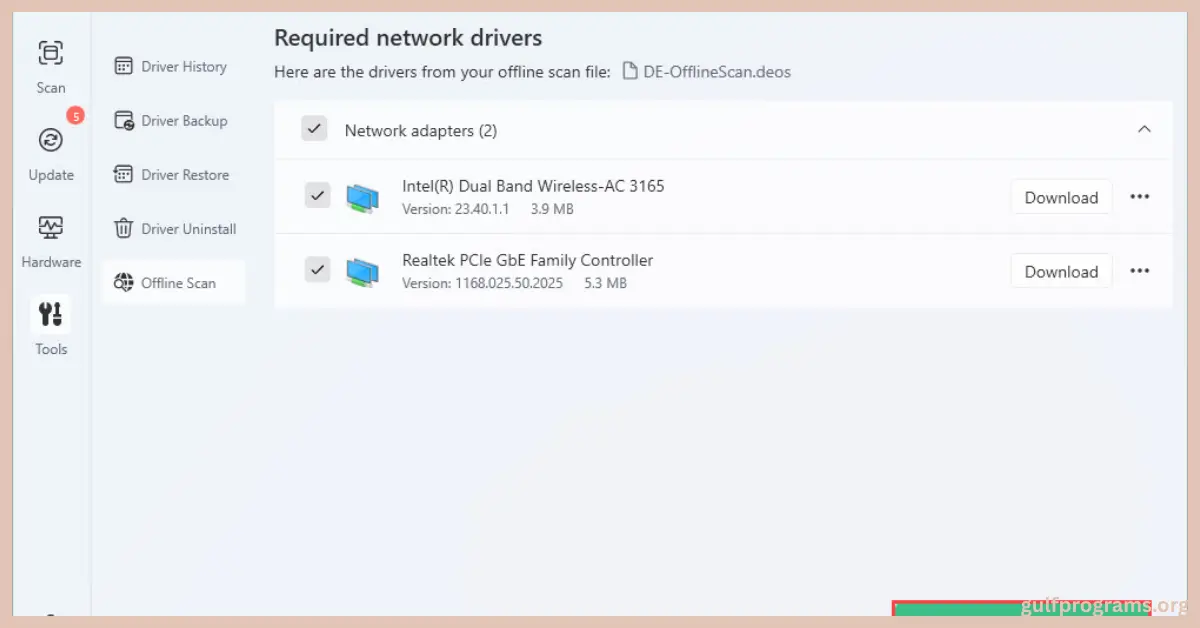The width and height of the screenshot is (1200, 628).
Task: Uncheck Realtek PCIe GbE Family Controller checkbox
Action: pyautogui.click(x=317, y=270)
